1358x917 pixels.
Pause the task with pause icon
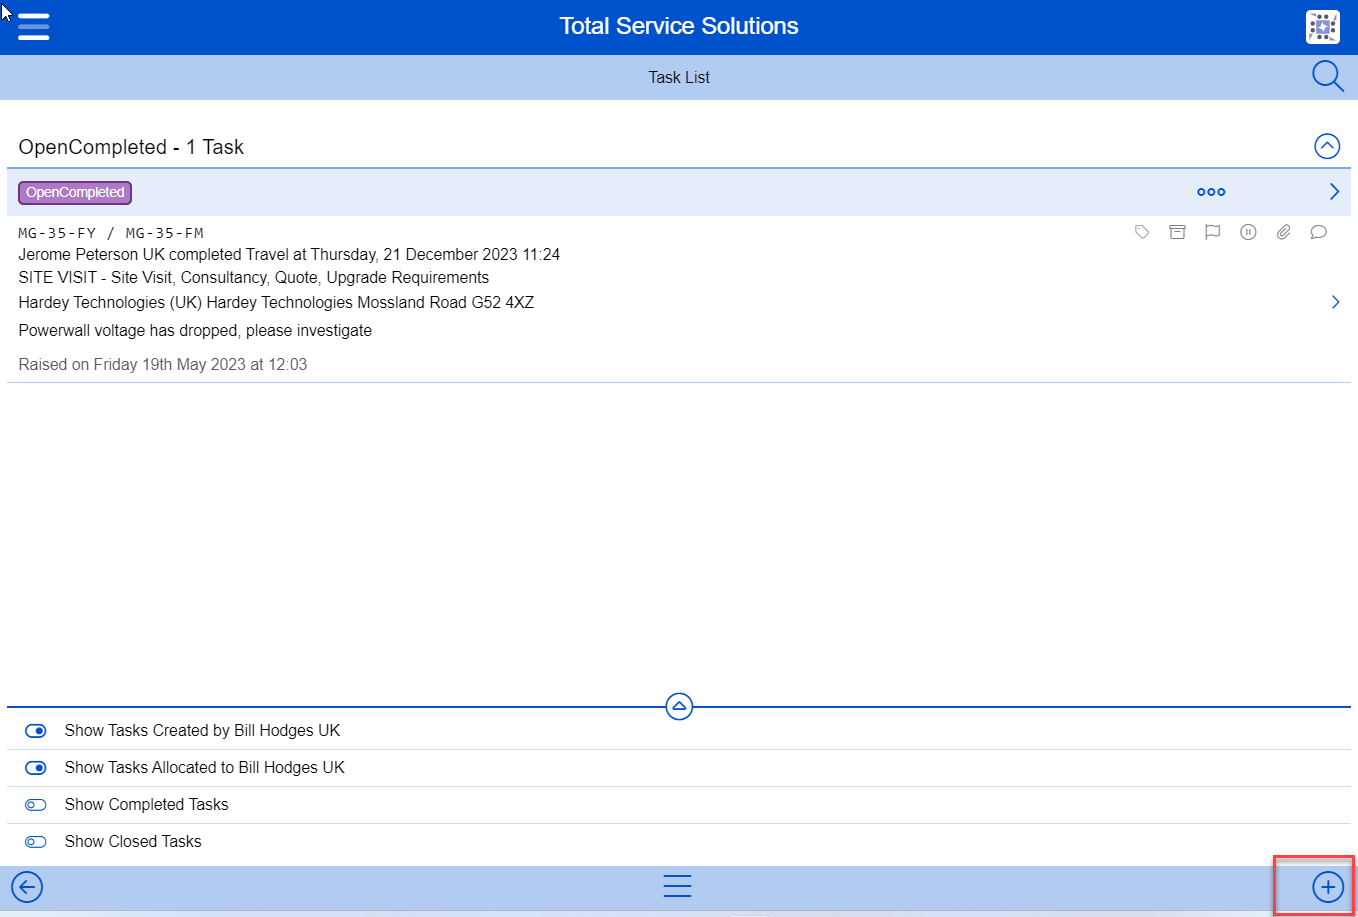1248,232
